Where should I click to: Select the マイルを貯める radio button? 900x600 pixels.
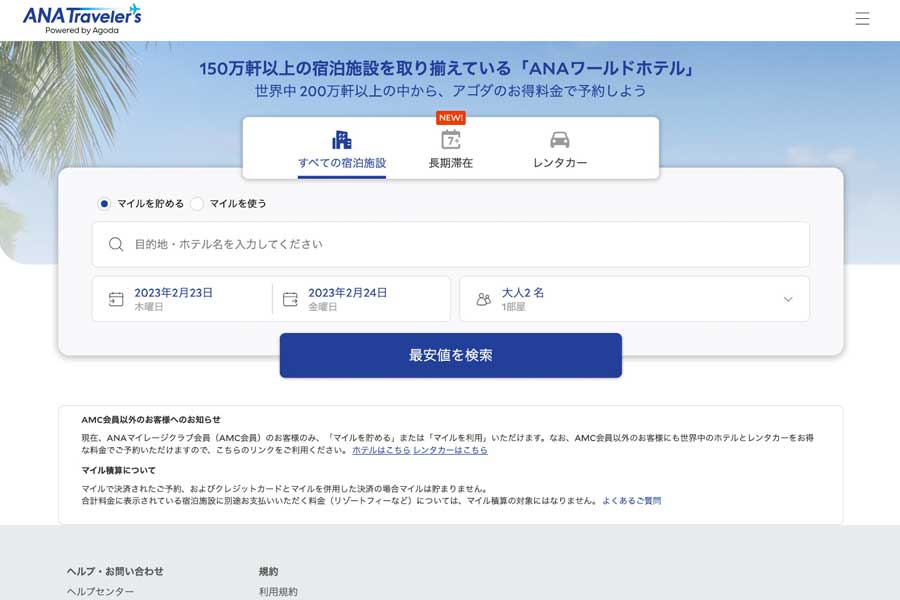pyautogui.click(x=104, y=204)
